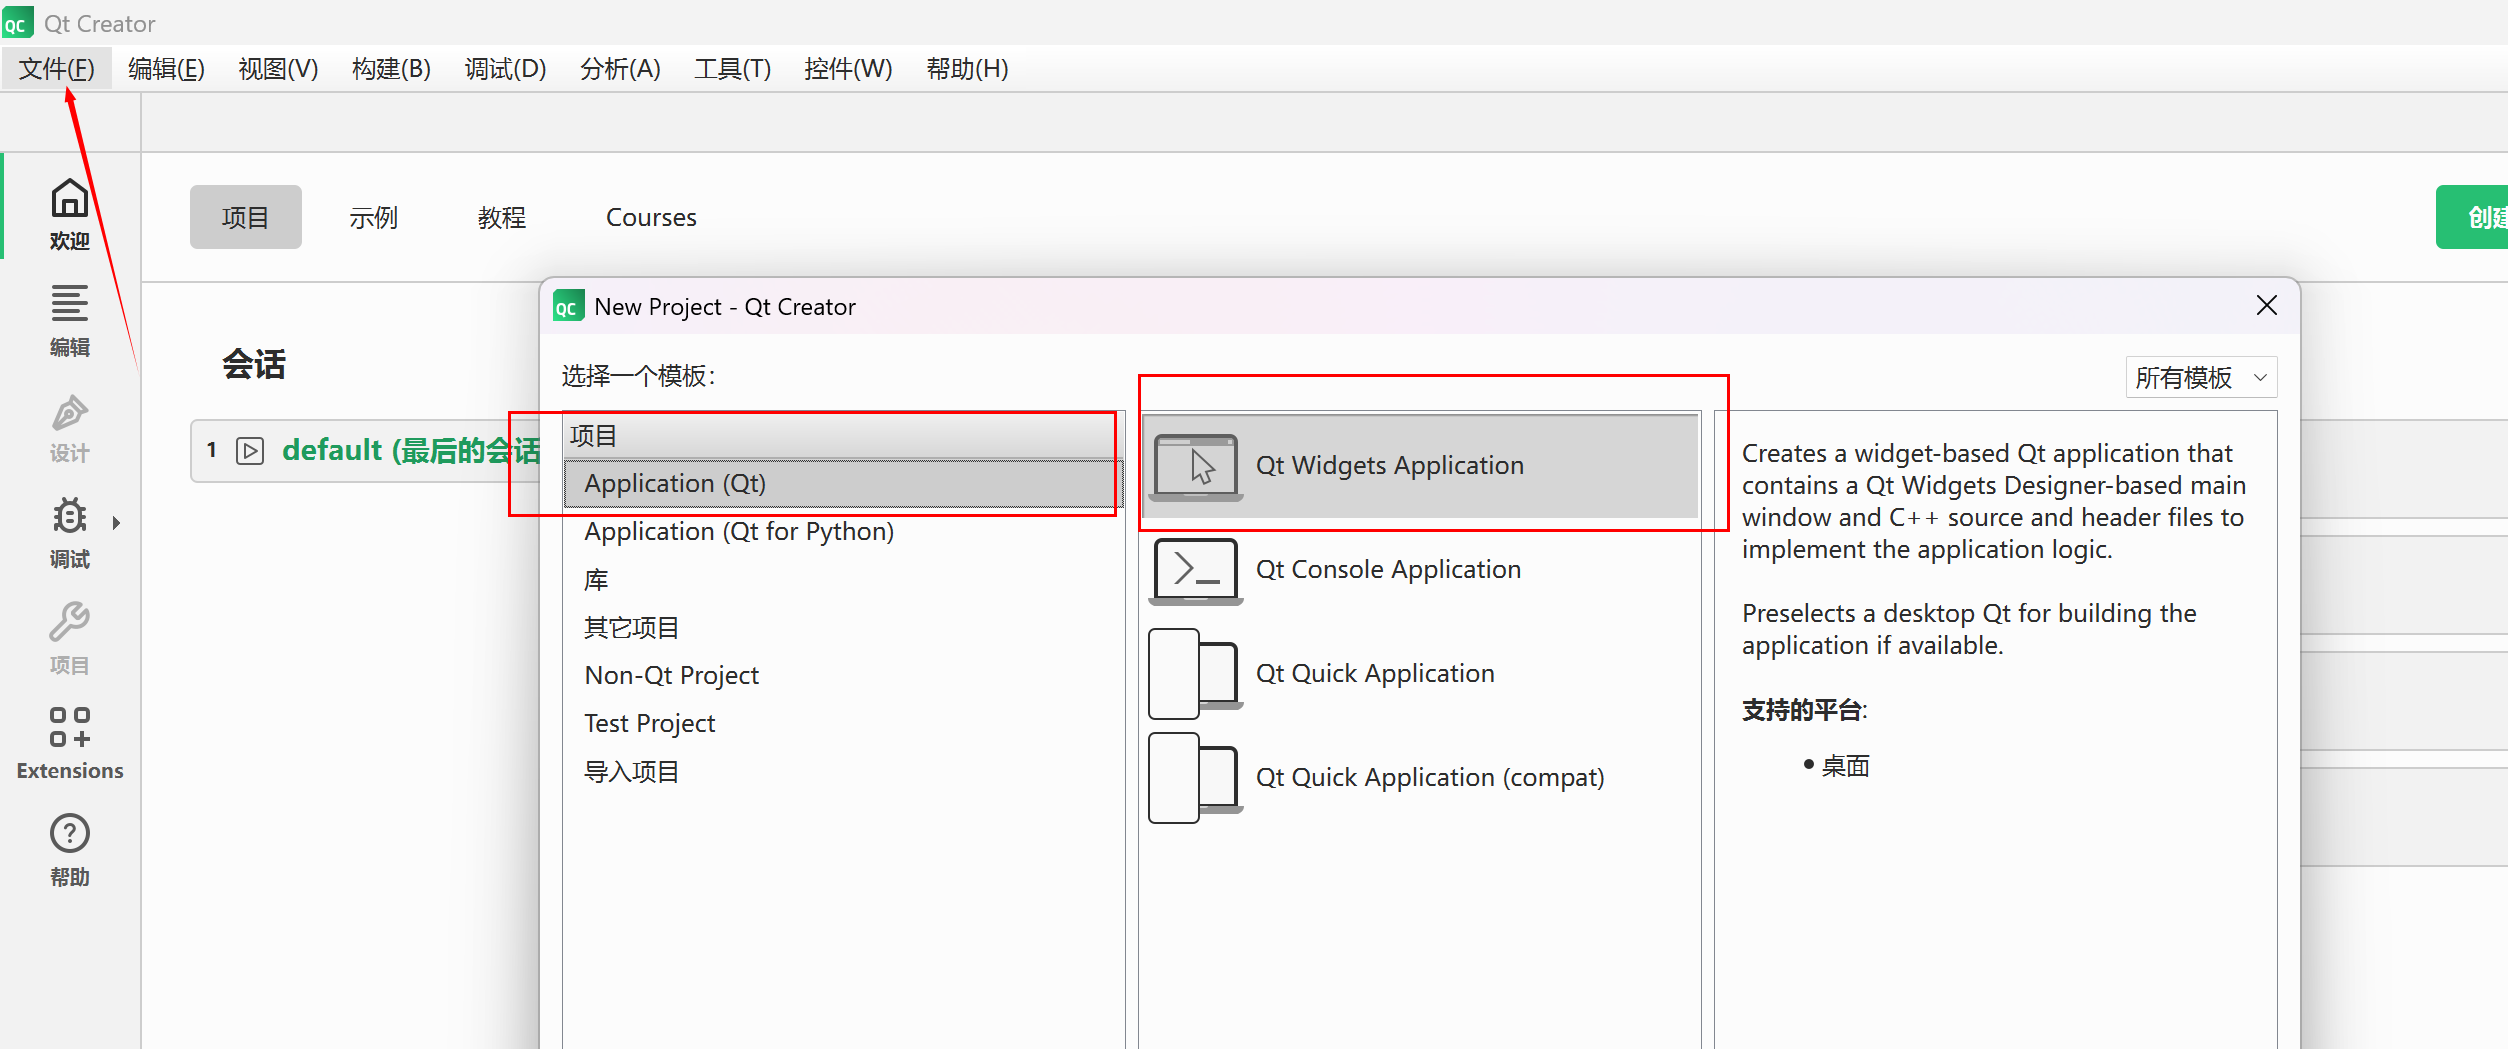Select the Non-Qt Project category
2508x1049 pixels.
pos(843,676)
